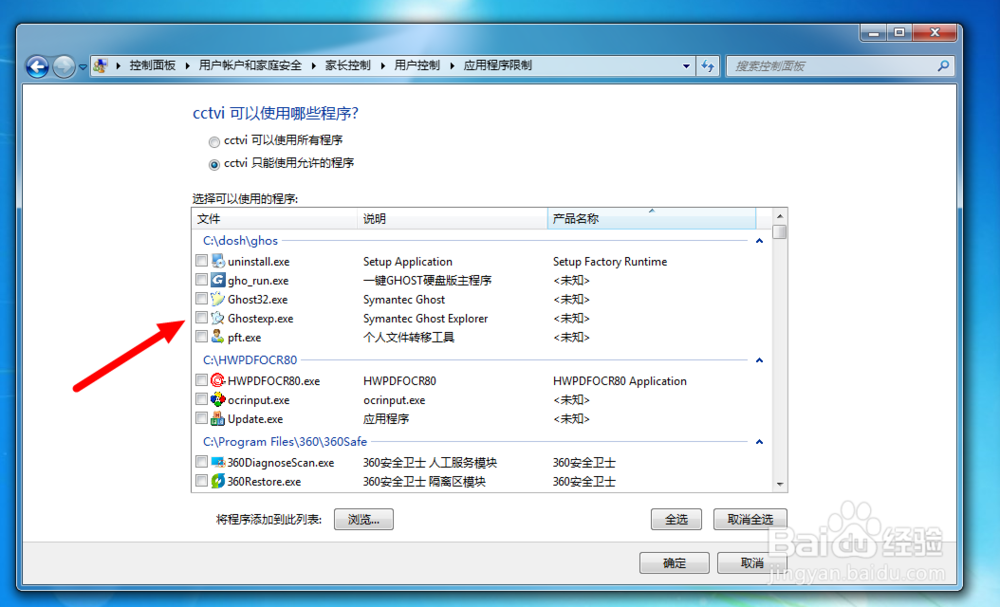This screenshot has height=607, width=1000.
Task: Check the 360DiagnoseScan.exe checkbox
Action: [202, 462]
